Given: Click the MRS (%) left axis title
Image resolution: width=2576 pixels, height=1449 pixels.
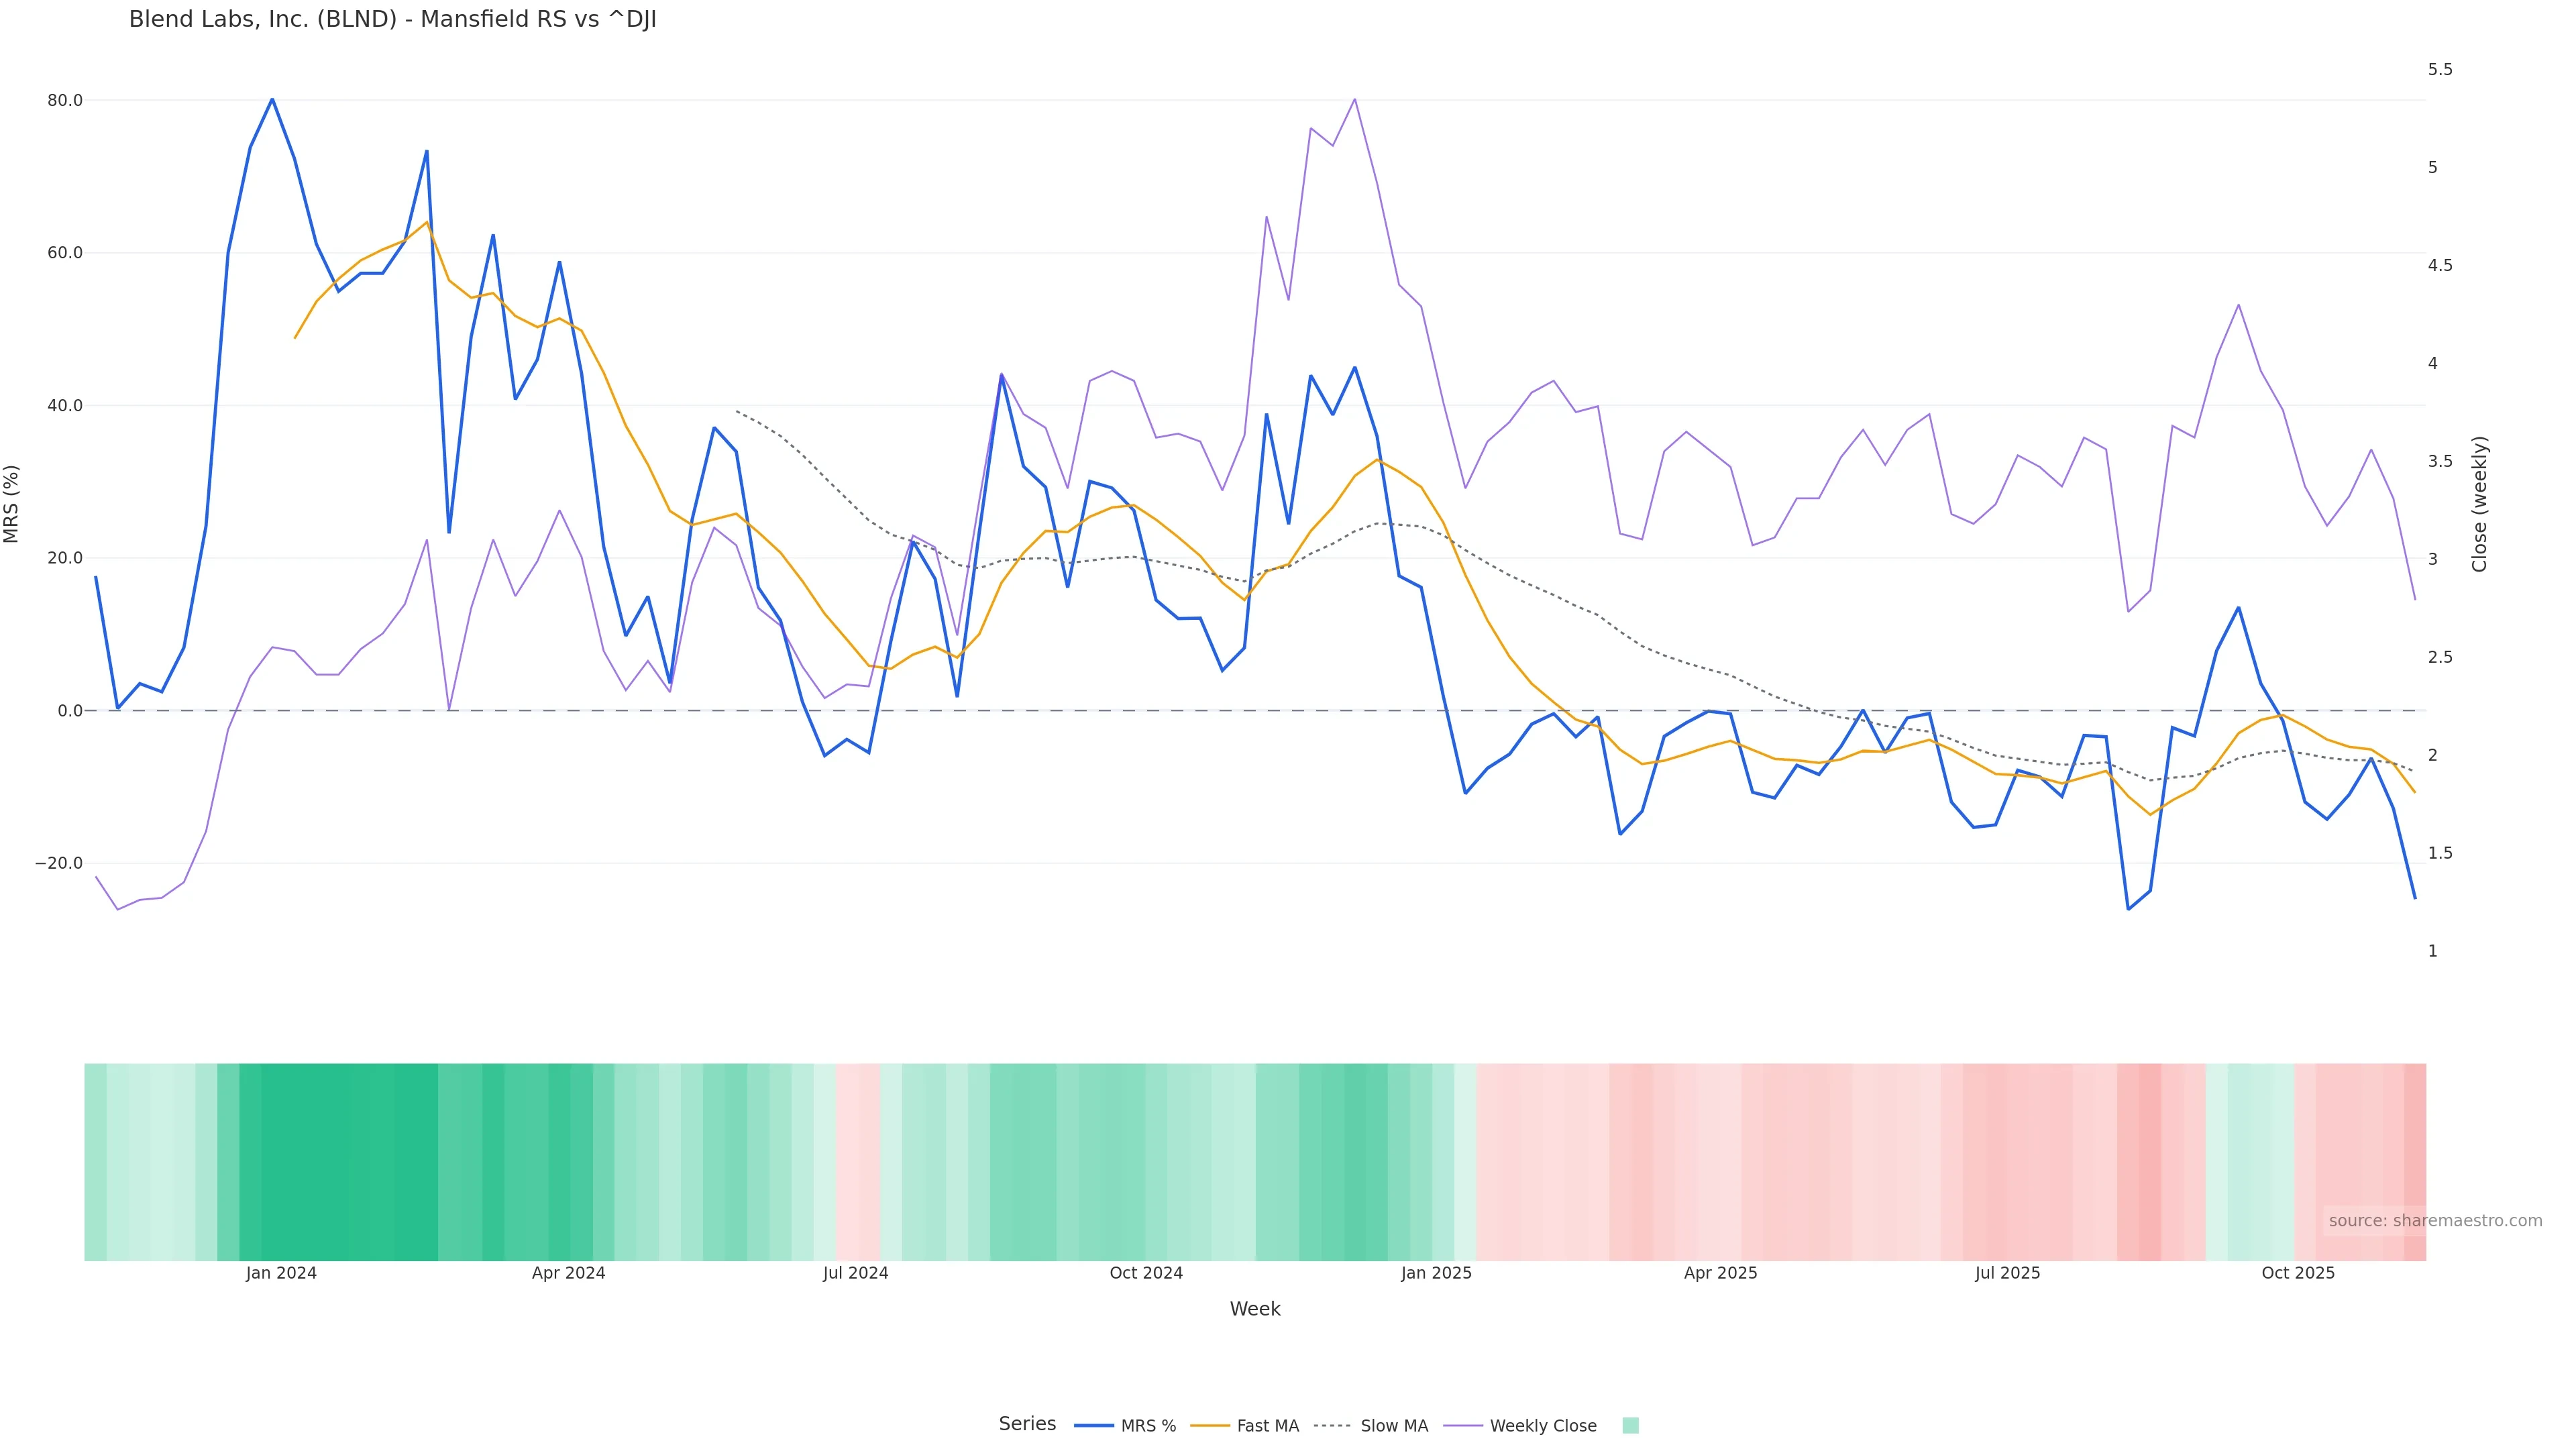Looking at the screenshot, I should (12, 504).
